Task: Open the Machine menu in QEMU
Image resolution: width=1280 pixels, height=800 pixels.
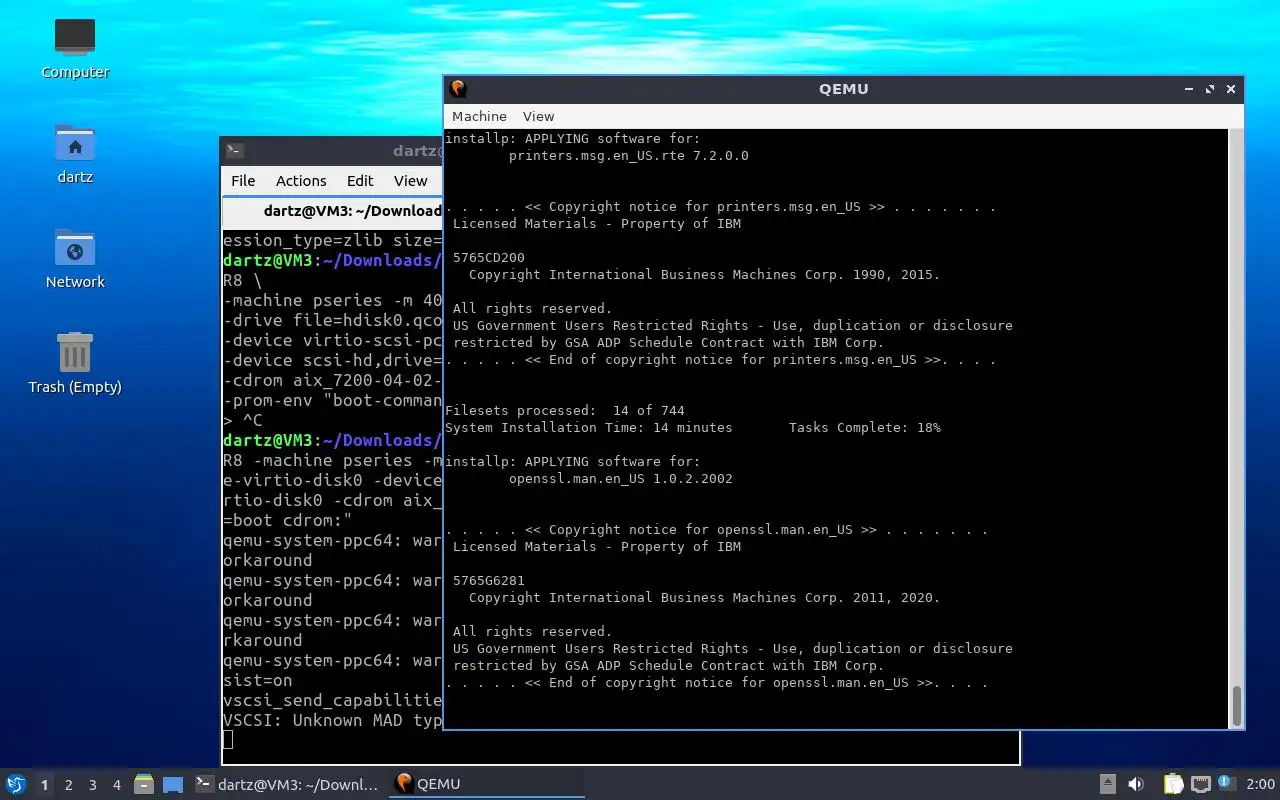Action: click(479, 116)
